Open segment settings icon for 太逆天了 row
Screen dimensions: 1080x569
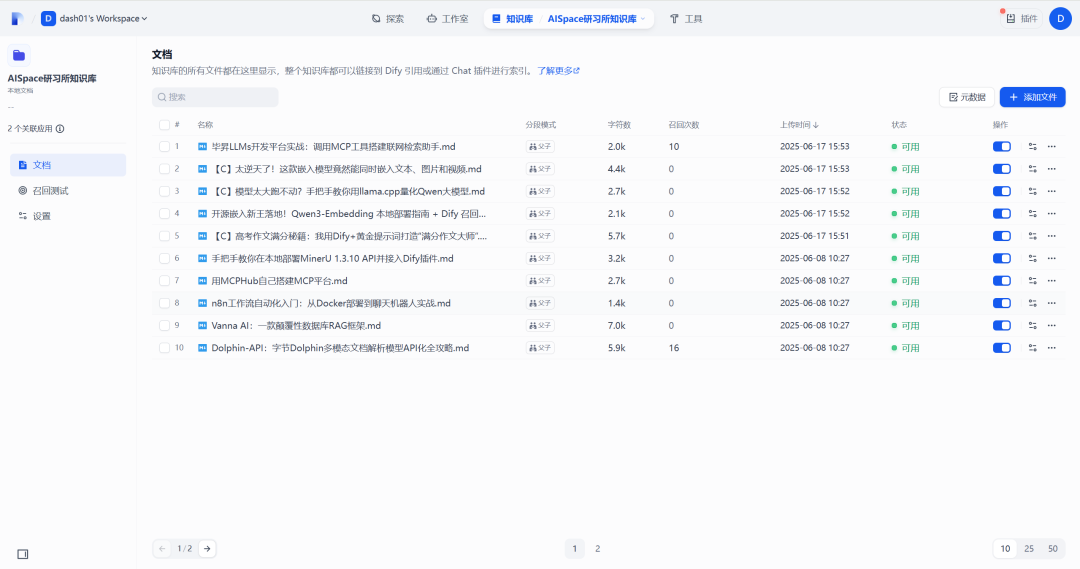click(1032, 169)
